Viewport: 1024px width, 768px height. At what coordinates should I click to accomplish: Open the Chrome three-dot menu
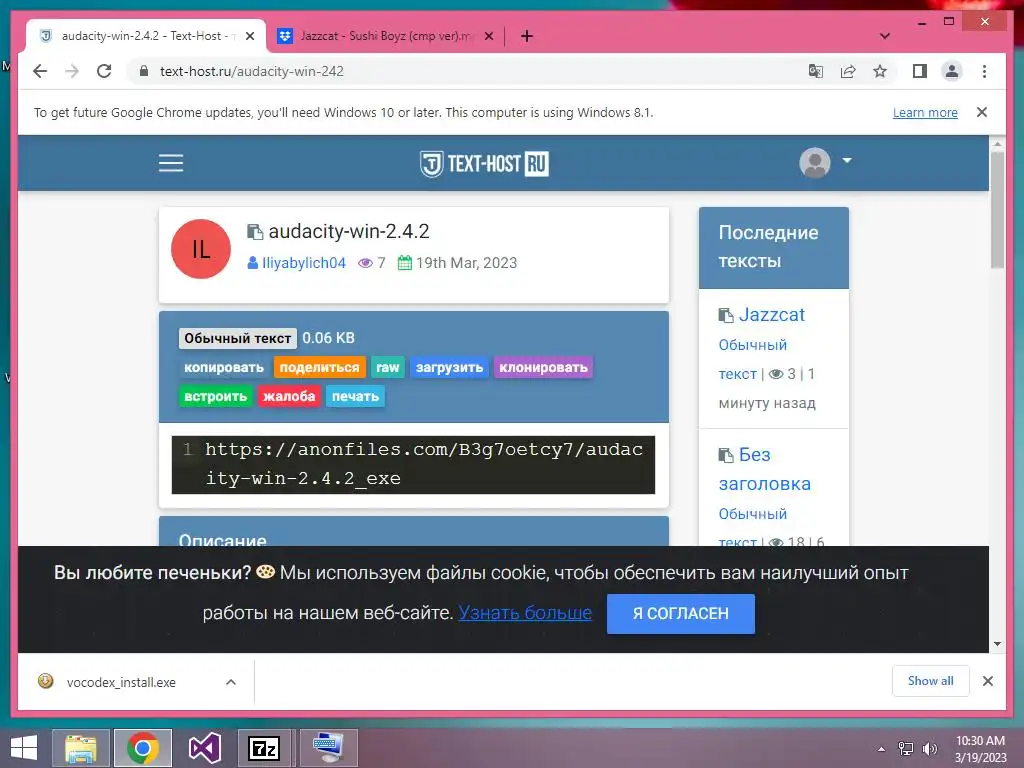[984, 71]
